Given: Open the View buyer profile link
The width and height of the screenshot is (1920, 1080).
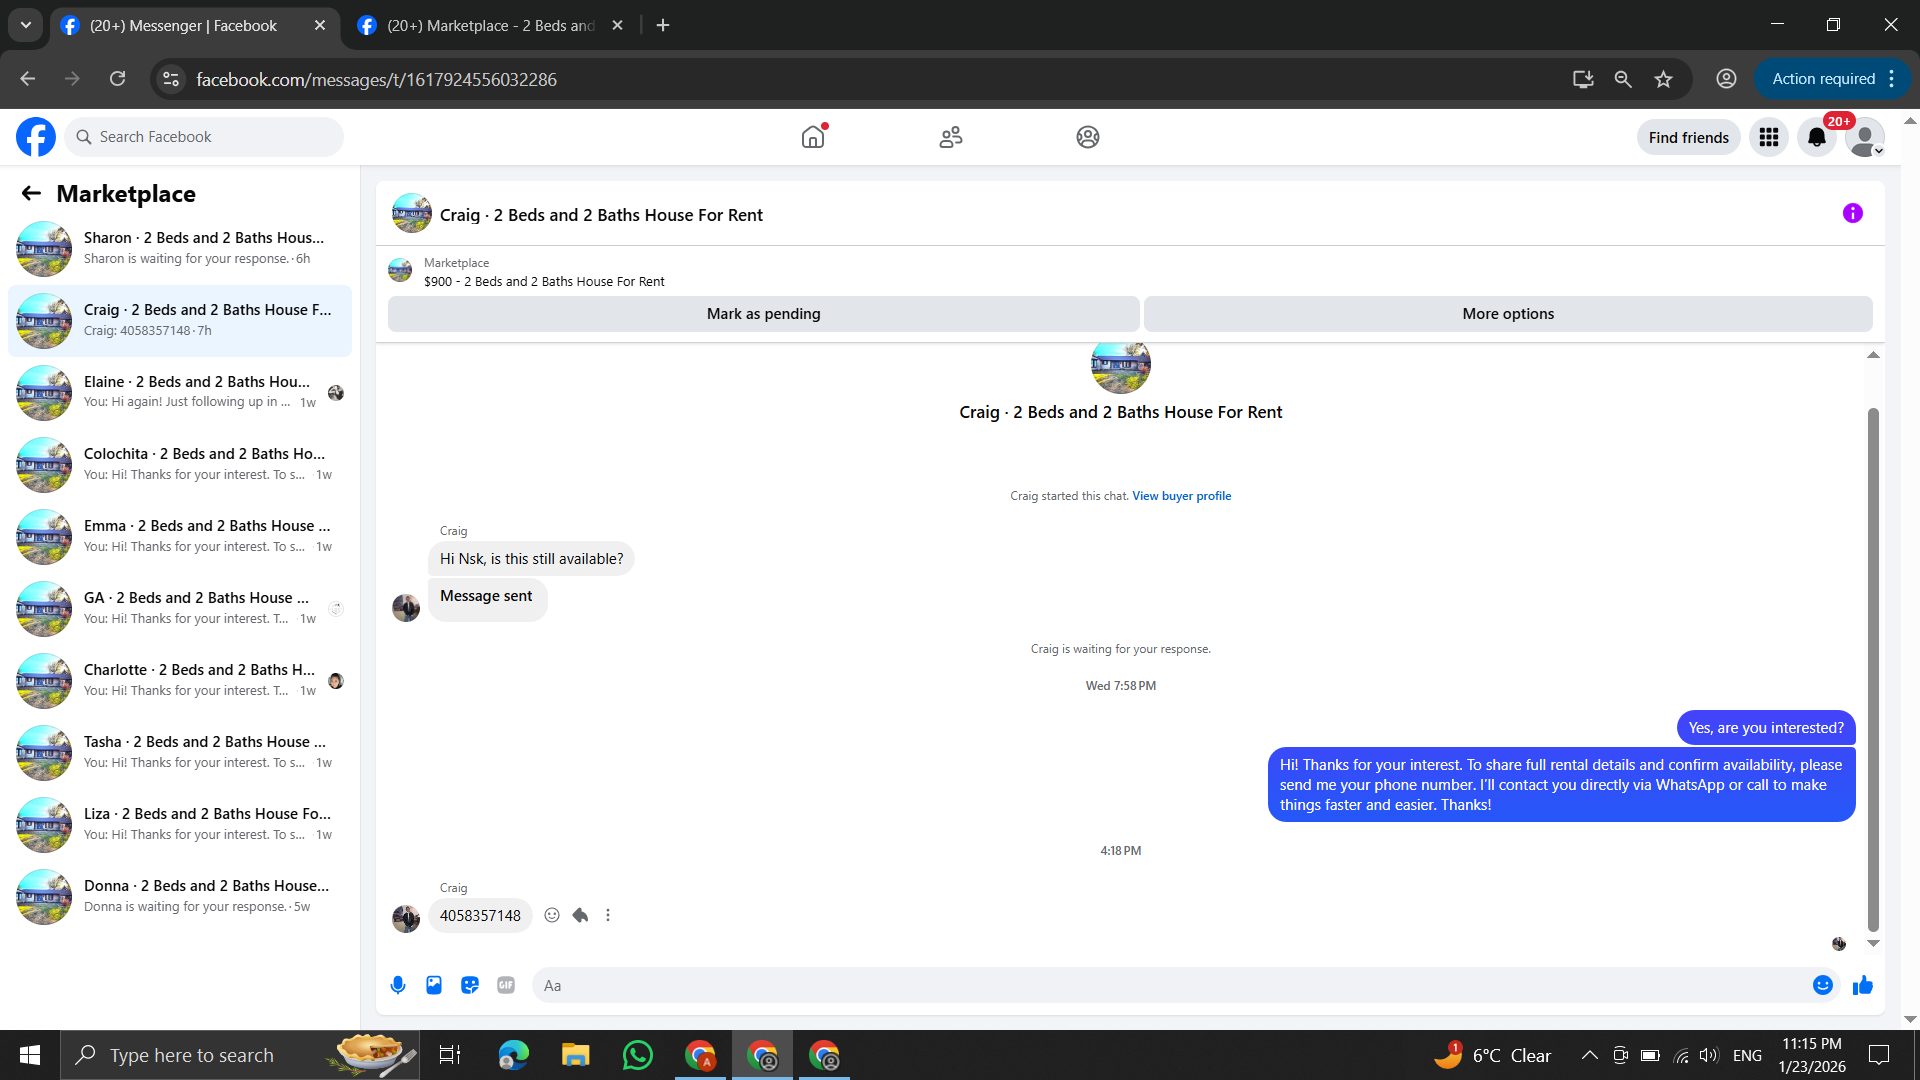Looking at the screenshot, I should point(1181,496).
